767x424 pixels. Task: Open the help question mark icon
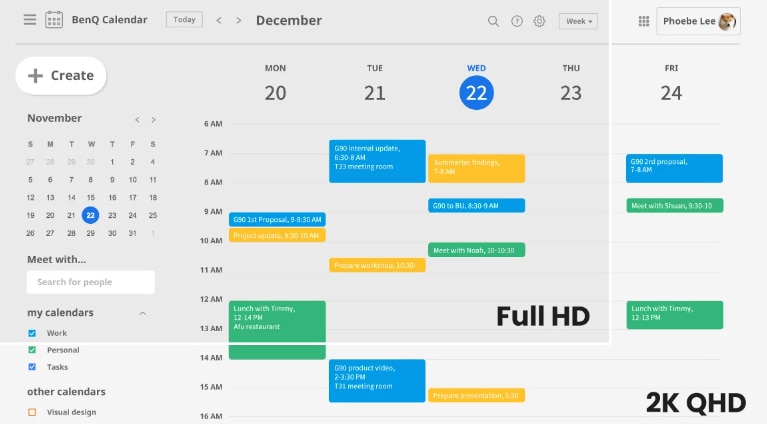pyautogui.click(x=517, y=21)
